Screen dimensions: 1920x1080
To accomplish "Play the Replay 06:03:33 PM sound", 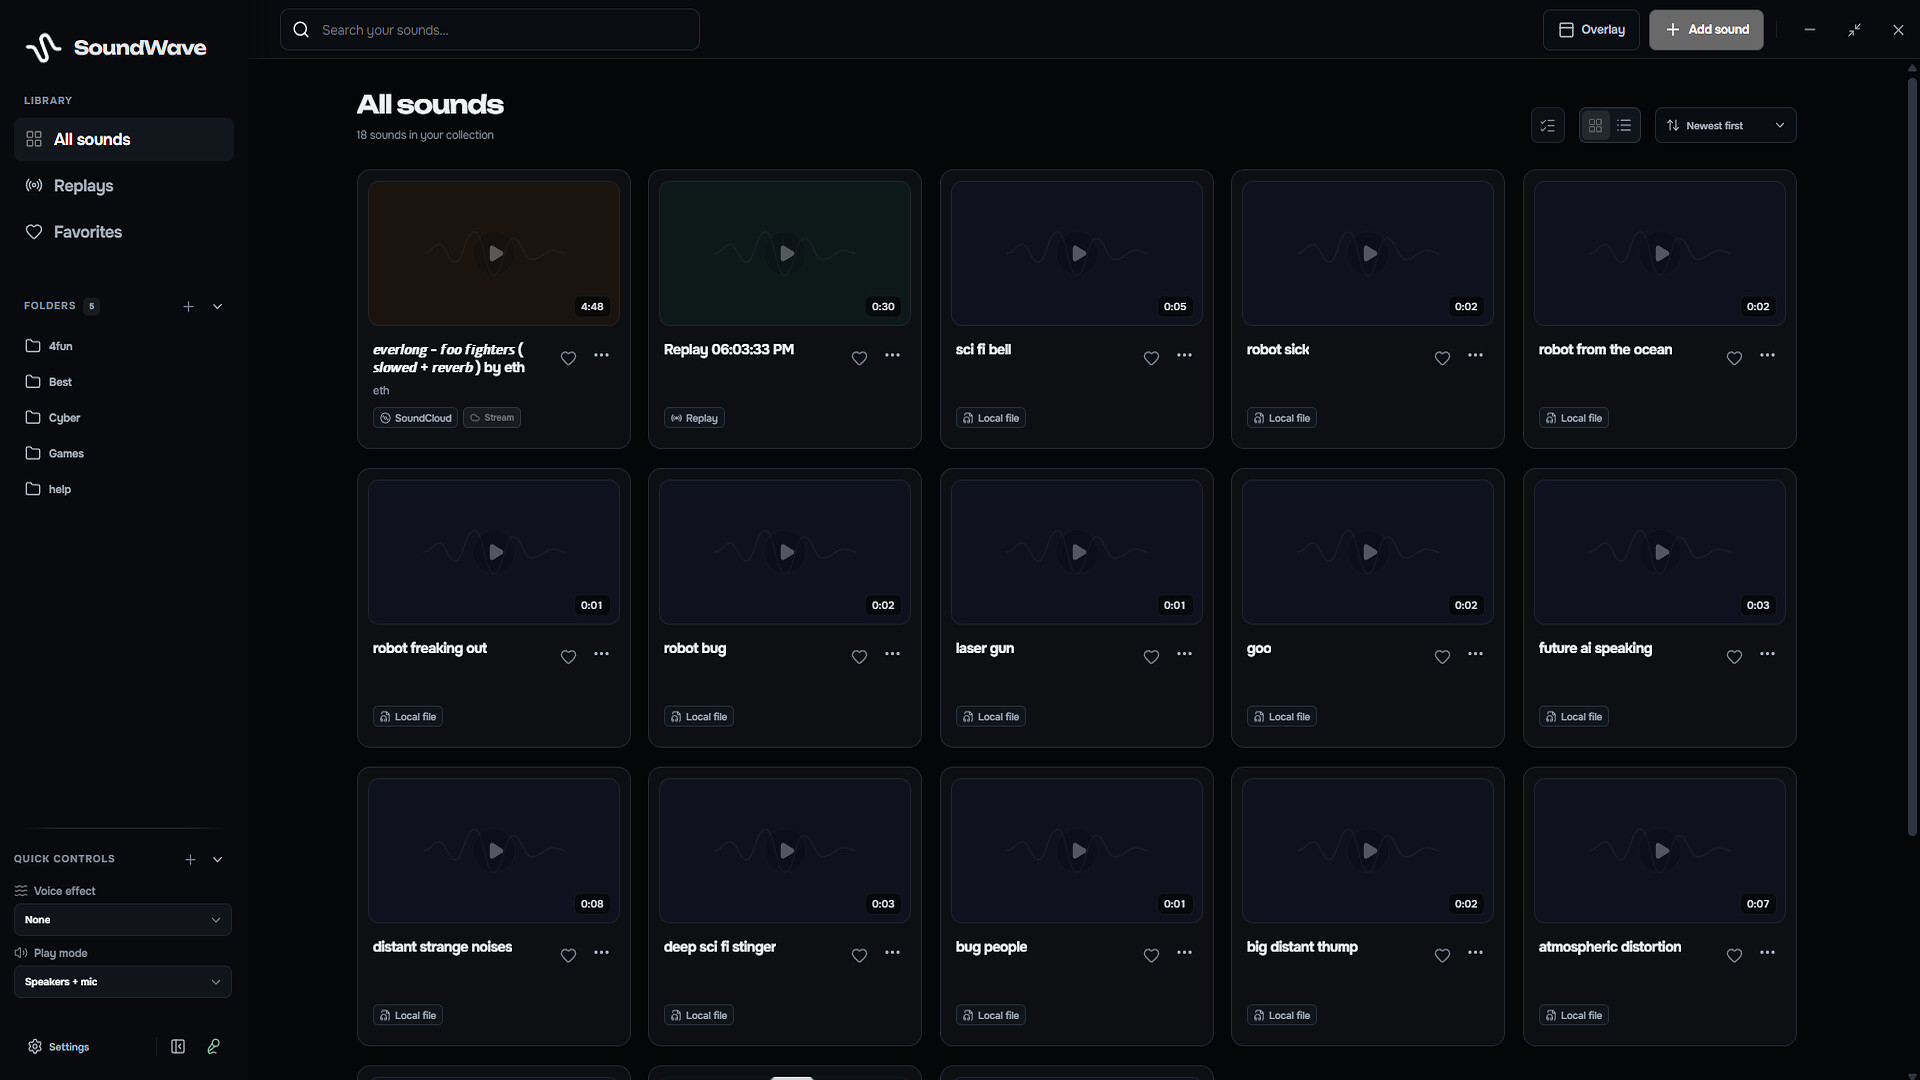I will pos(786,254).
